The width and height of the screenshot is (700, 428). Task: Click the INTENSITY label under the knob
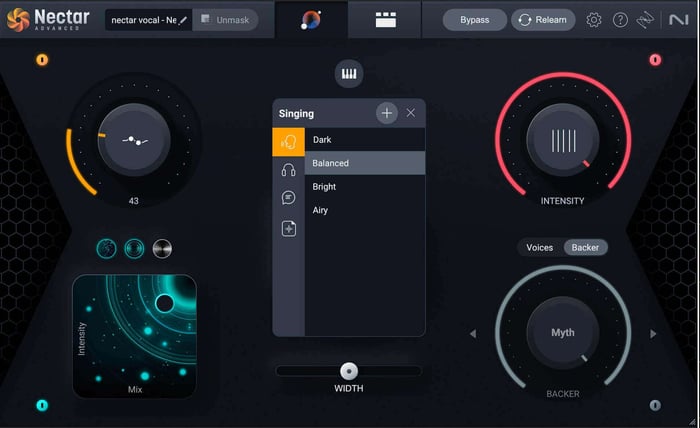tap(562, 201)
